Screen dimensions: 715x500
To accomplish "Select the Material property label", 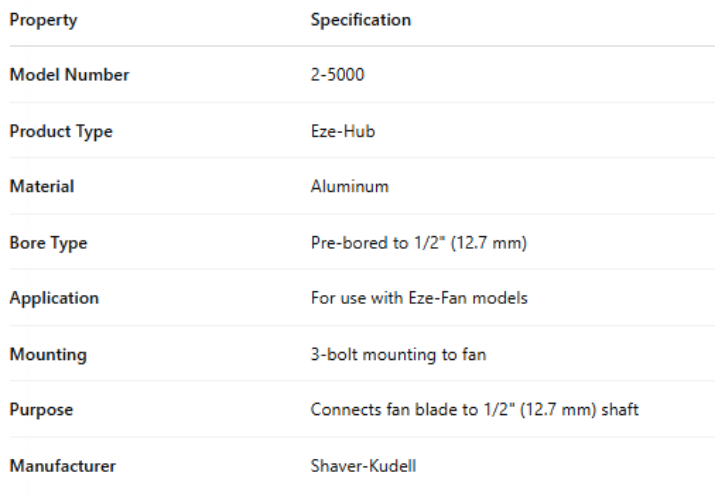I will click(42, 186).
